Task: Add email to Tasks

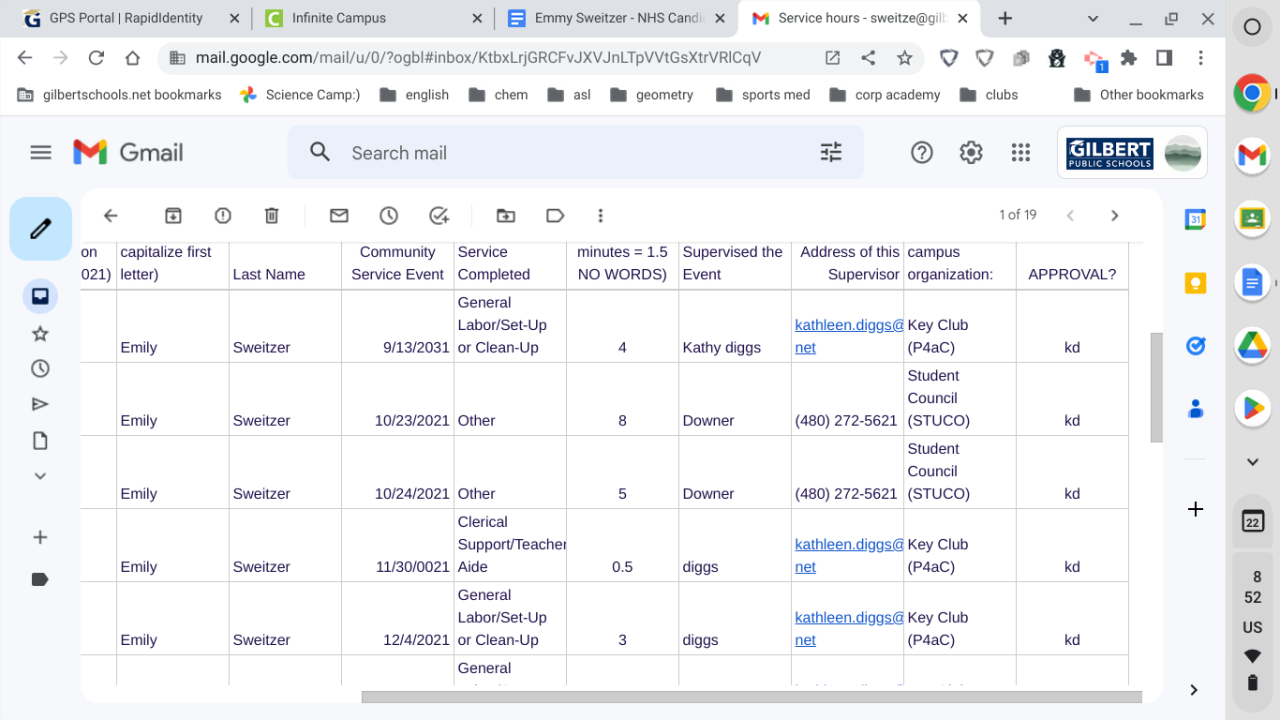Action: 439,215
